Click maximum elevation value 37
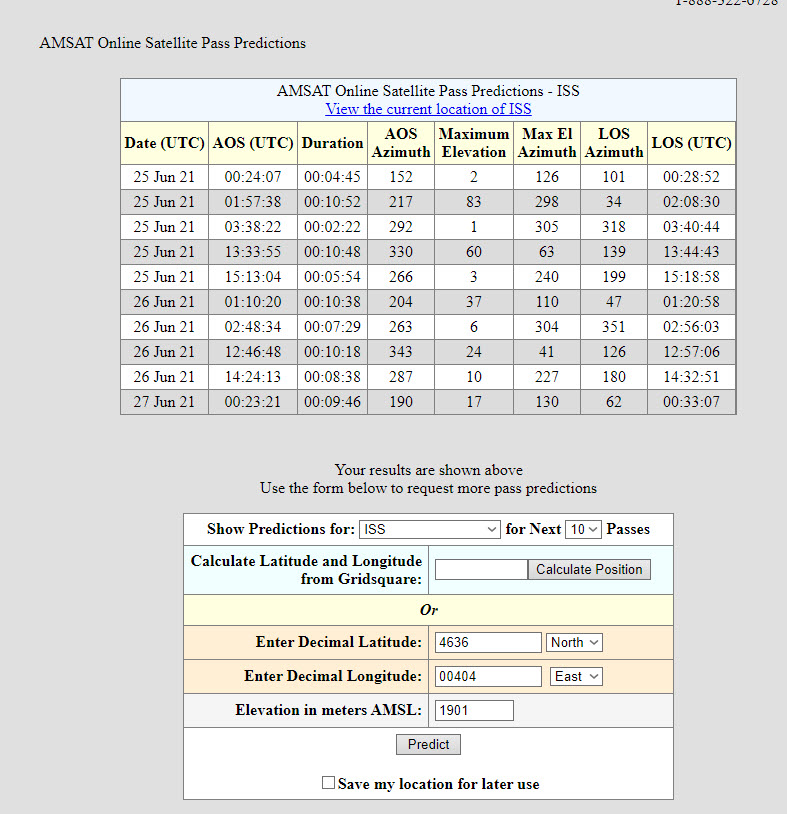The image size is (787, 814). pos(473,302)
